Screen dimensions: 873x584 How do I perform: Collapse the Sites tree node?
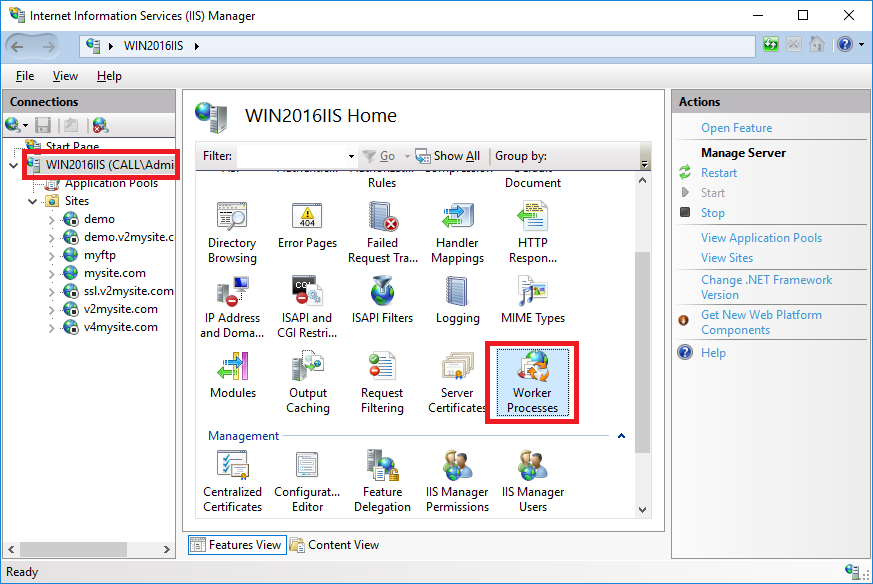[x=33, y=202]
